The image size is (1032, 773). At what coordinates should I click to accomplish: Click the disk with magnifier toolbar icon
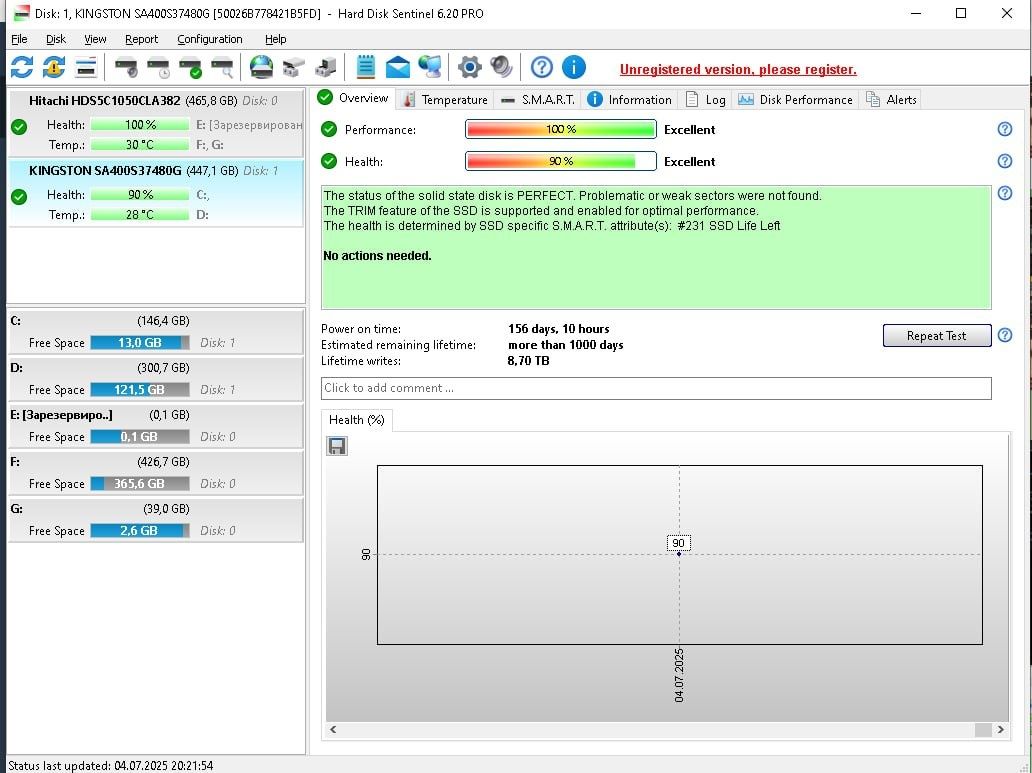(x=222, y=67)
